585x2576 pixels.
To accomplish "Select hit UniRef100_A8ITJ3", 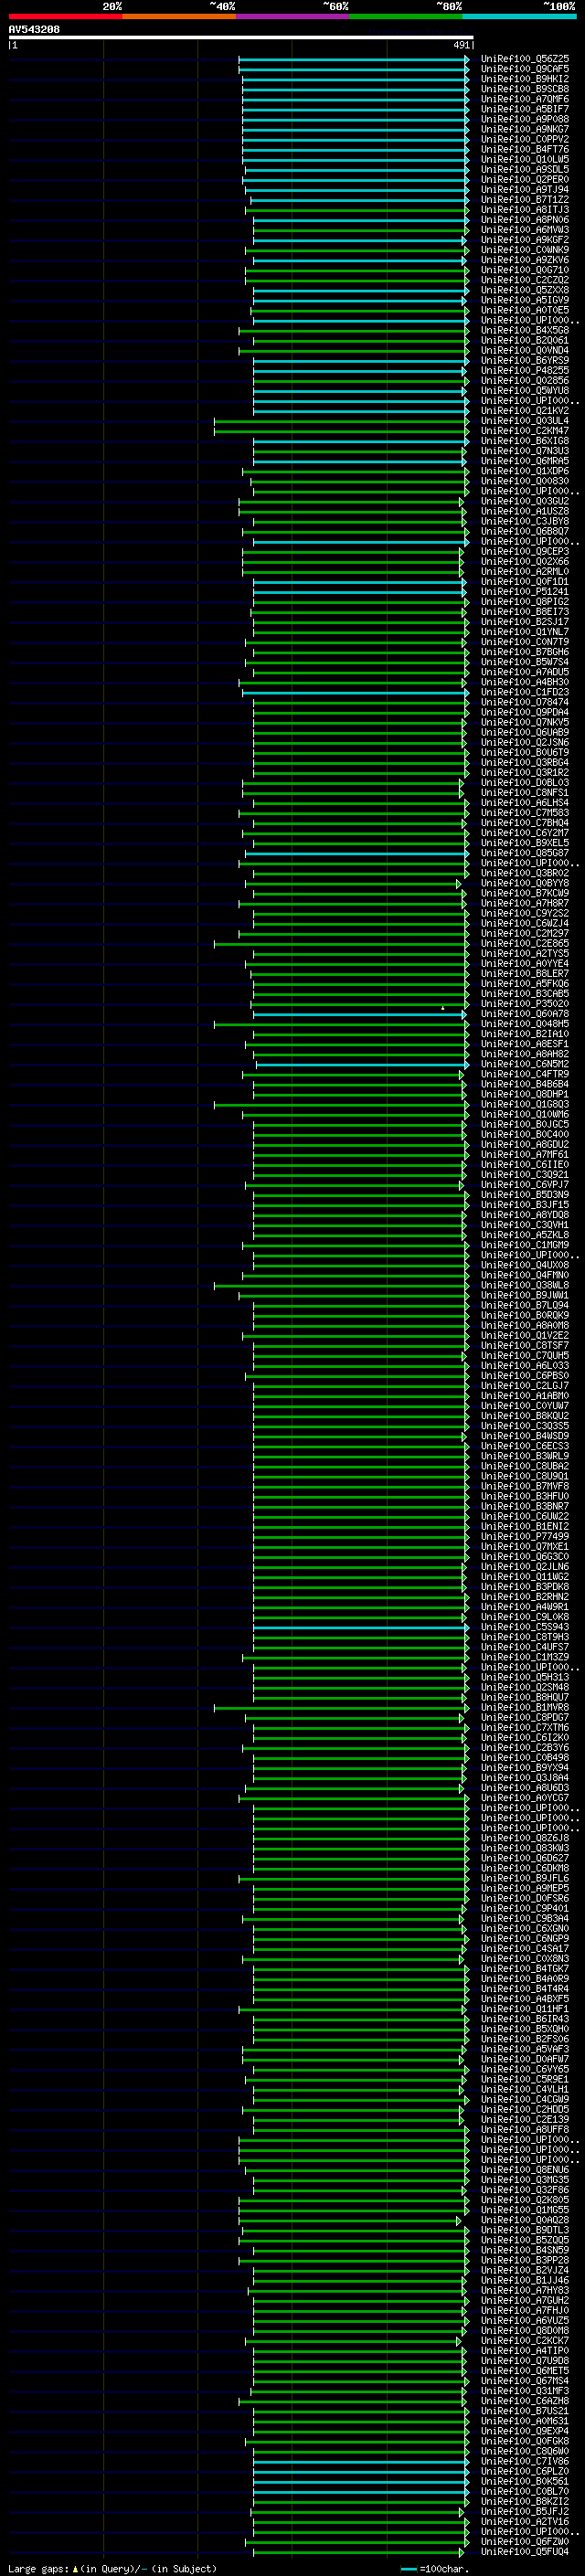I will point(525,210).
